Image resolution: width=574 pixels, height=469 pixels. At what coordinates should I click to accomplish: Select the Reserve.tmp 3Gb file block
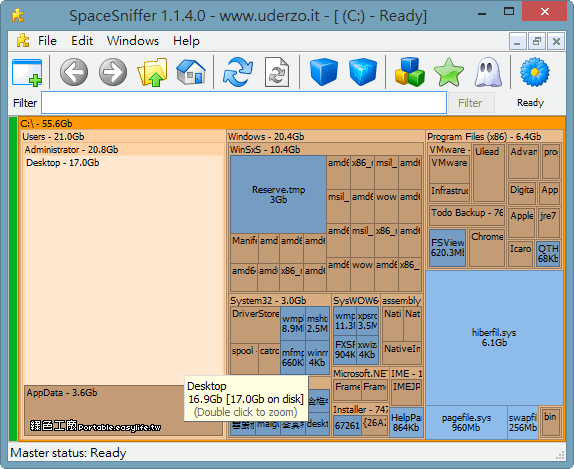click(x=278, y=194)
